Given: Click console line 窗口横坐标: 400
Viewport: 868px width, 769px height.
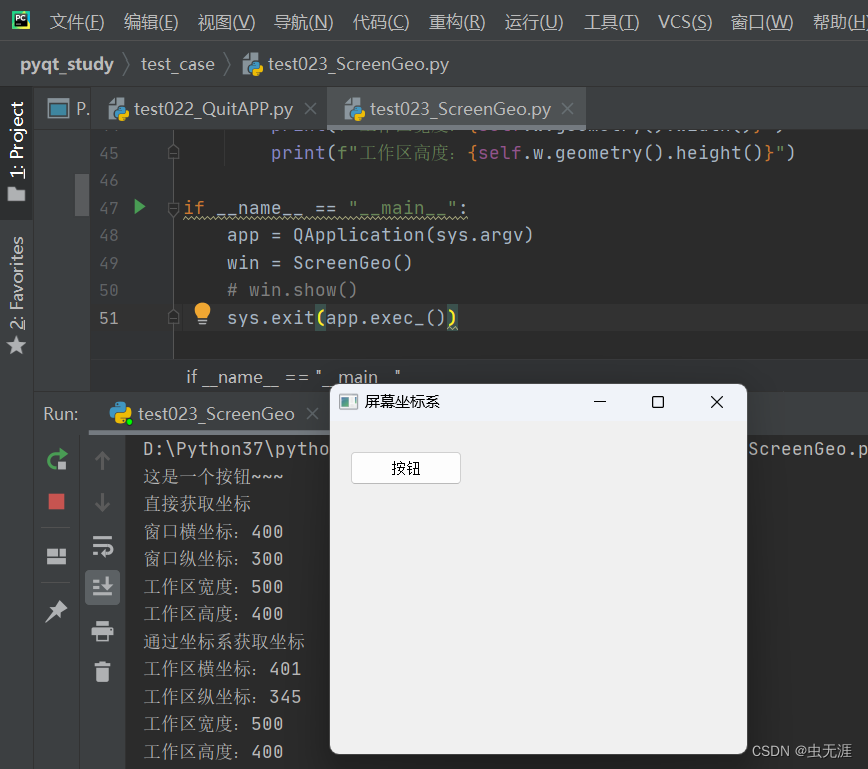Looking at the screenshot, I should pyautogui.click(x=214, y=531).
